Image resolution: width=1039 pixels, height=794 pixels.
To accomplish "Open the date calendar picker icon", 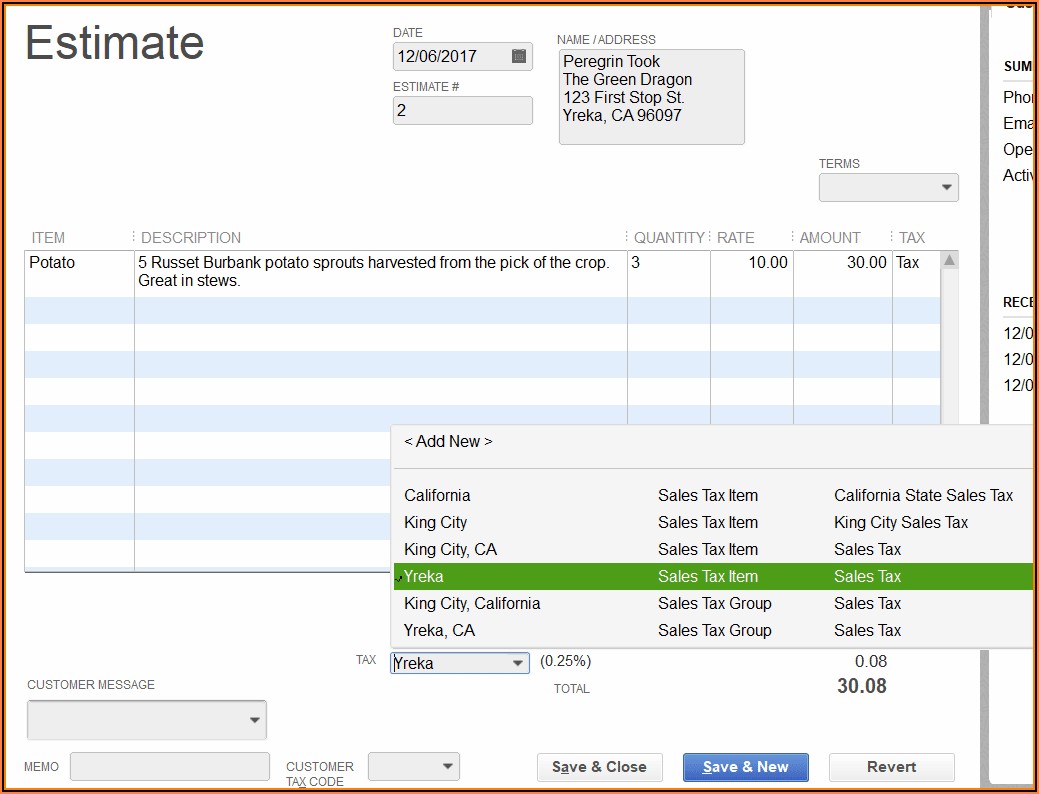I will point(519,56).
